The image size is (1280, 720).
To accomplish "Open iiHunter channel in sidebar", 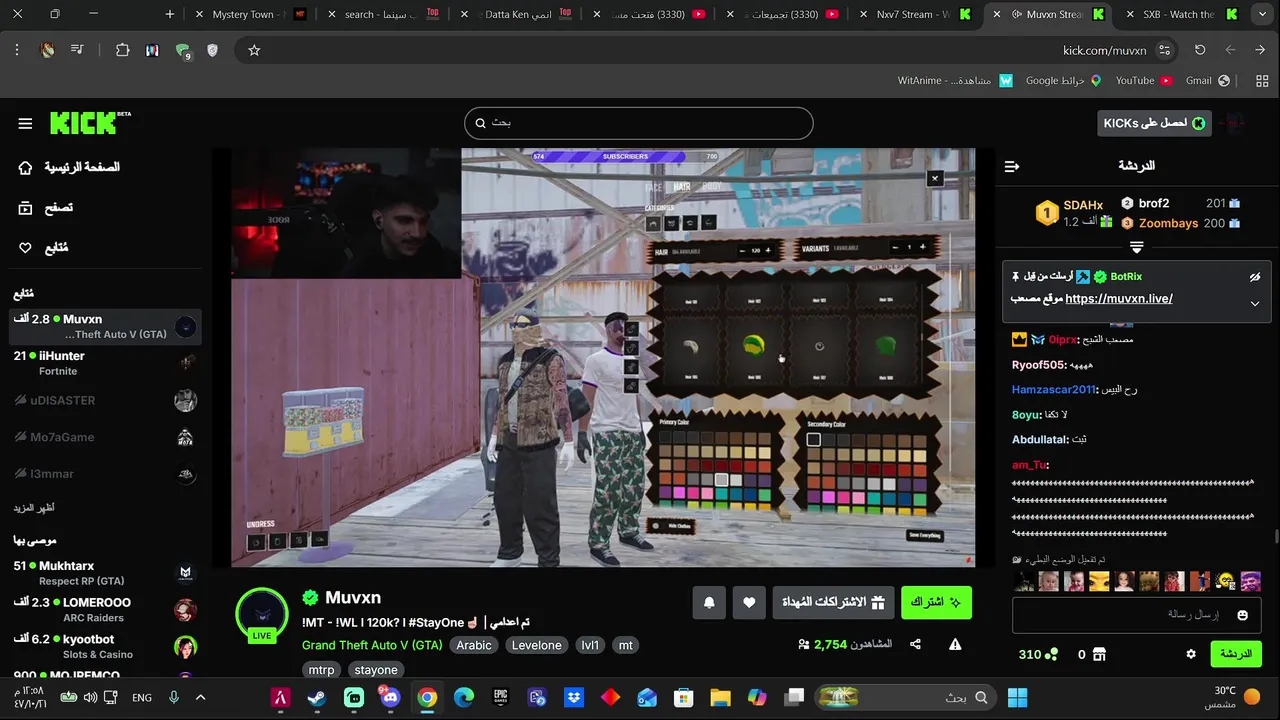I will (x=105, y=363).
